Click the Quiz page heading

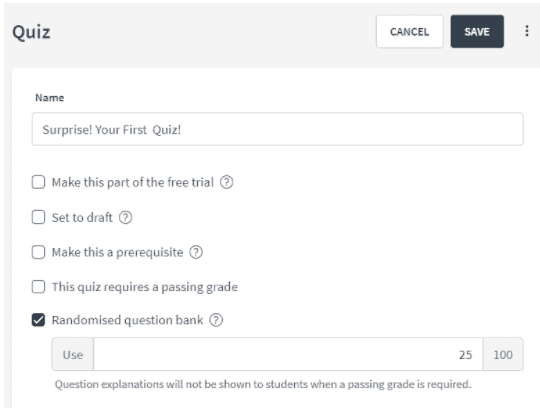pyautogui.click(x=31, y=32)
